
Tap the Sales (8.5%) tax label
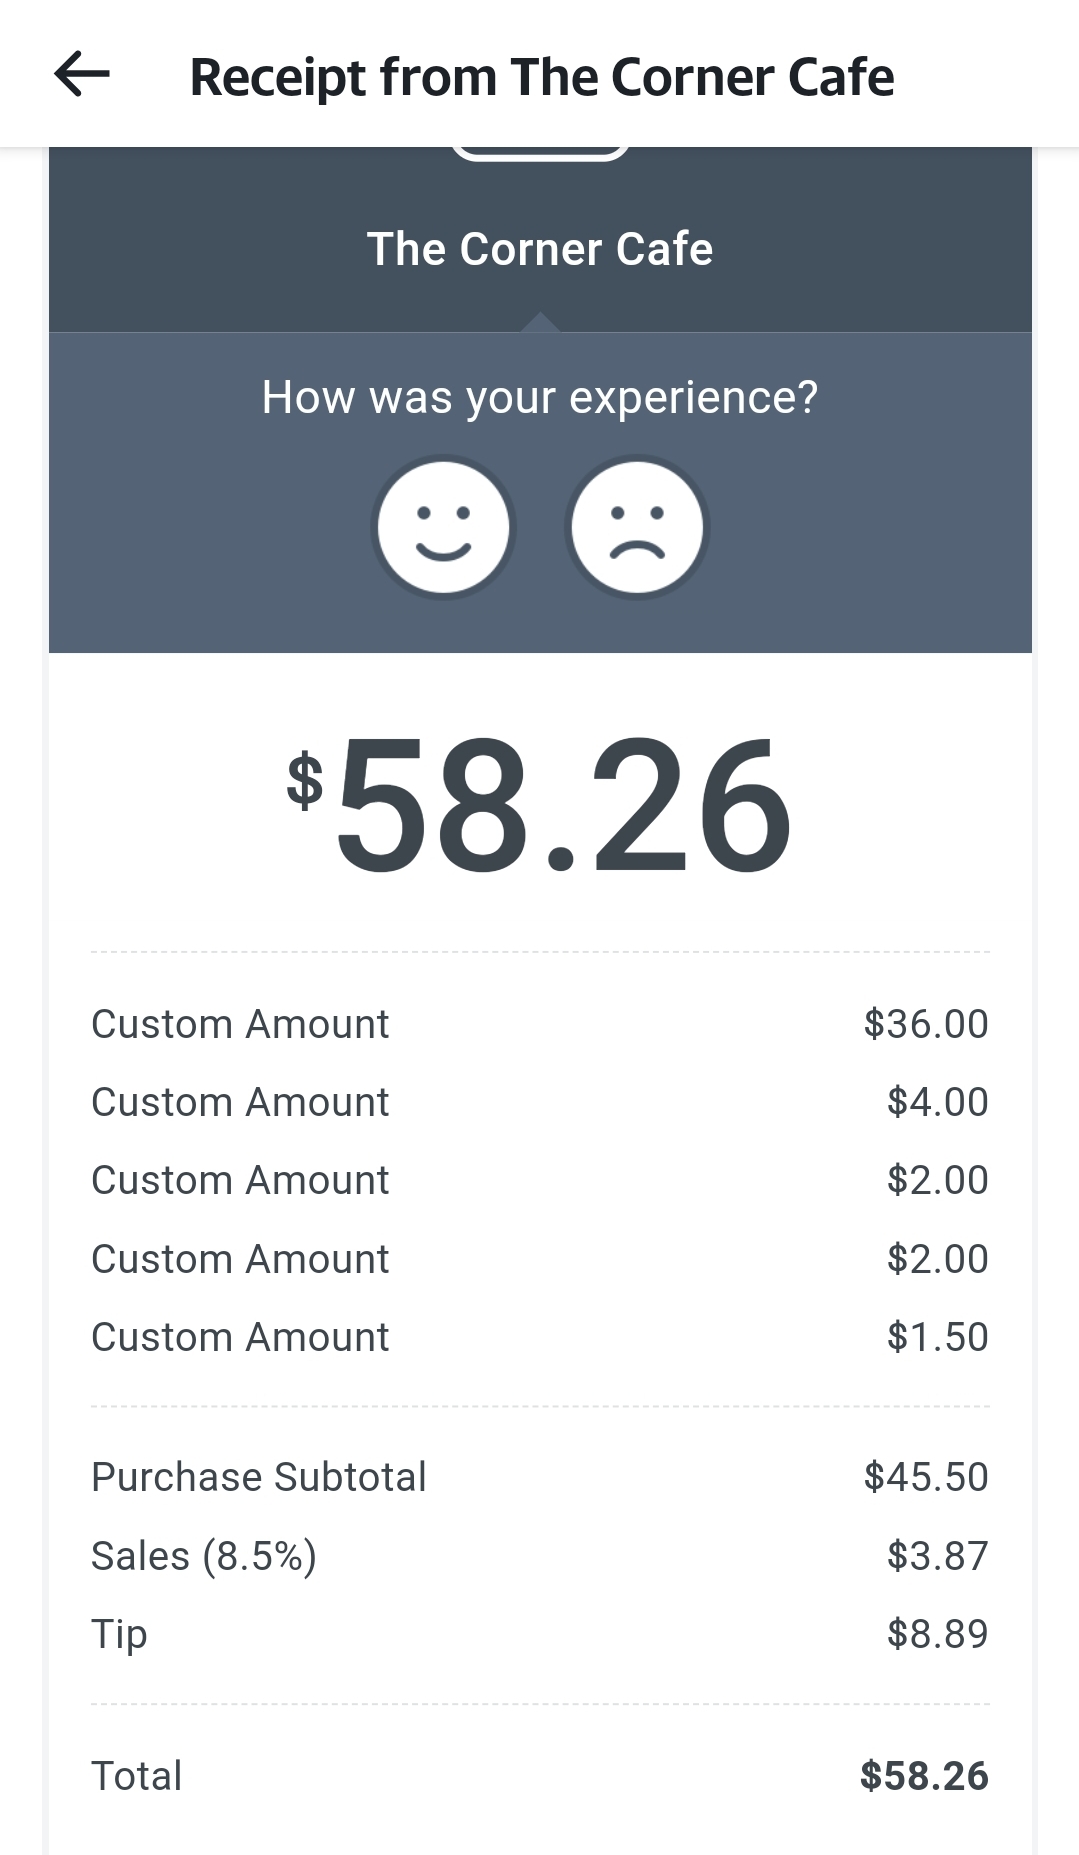click(x=204, y=1556)
